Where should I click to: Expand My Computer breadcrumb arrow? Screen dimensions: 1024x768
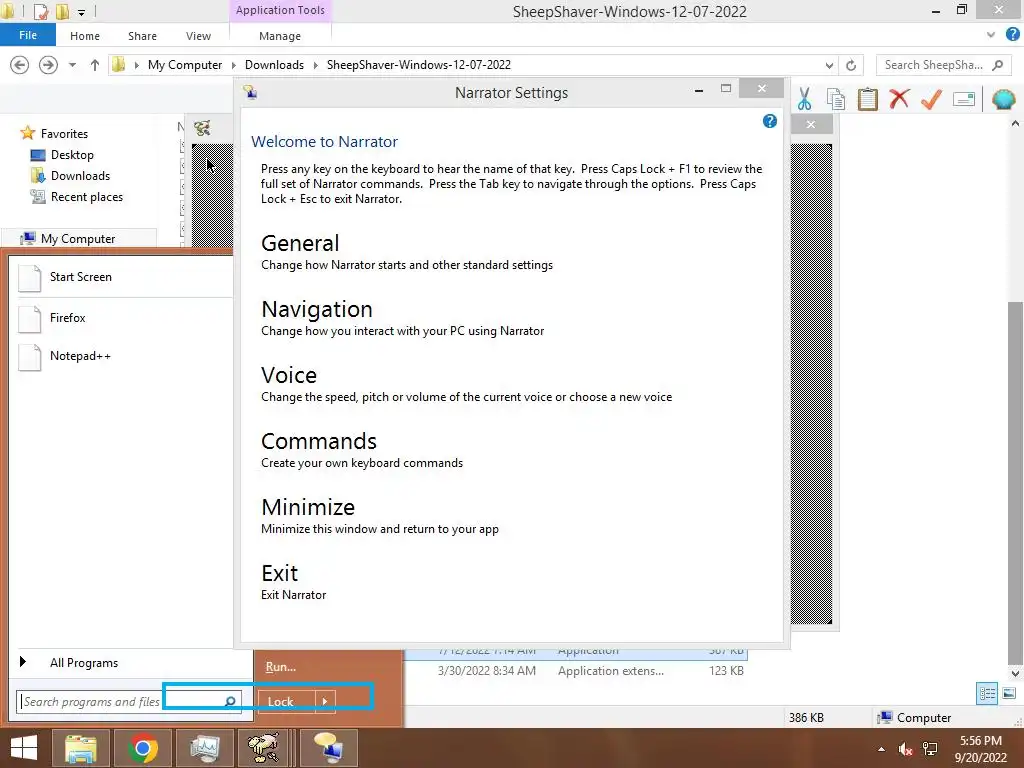[x=234, y=65]
